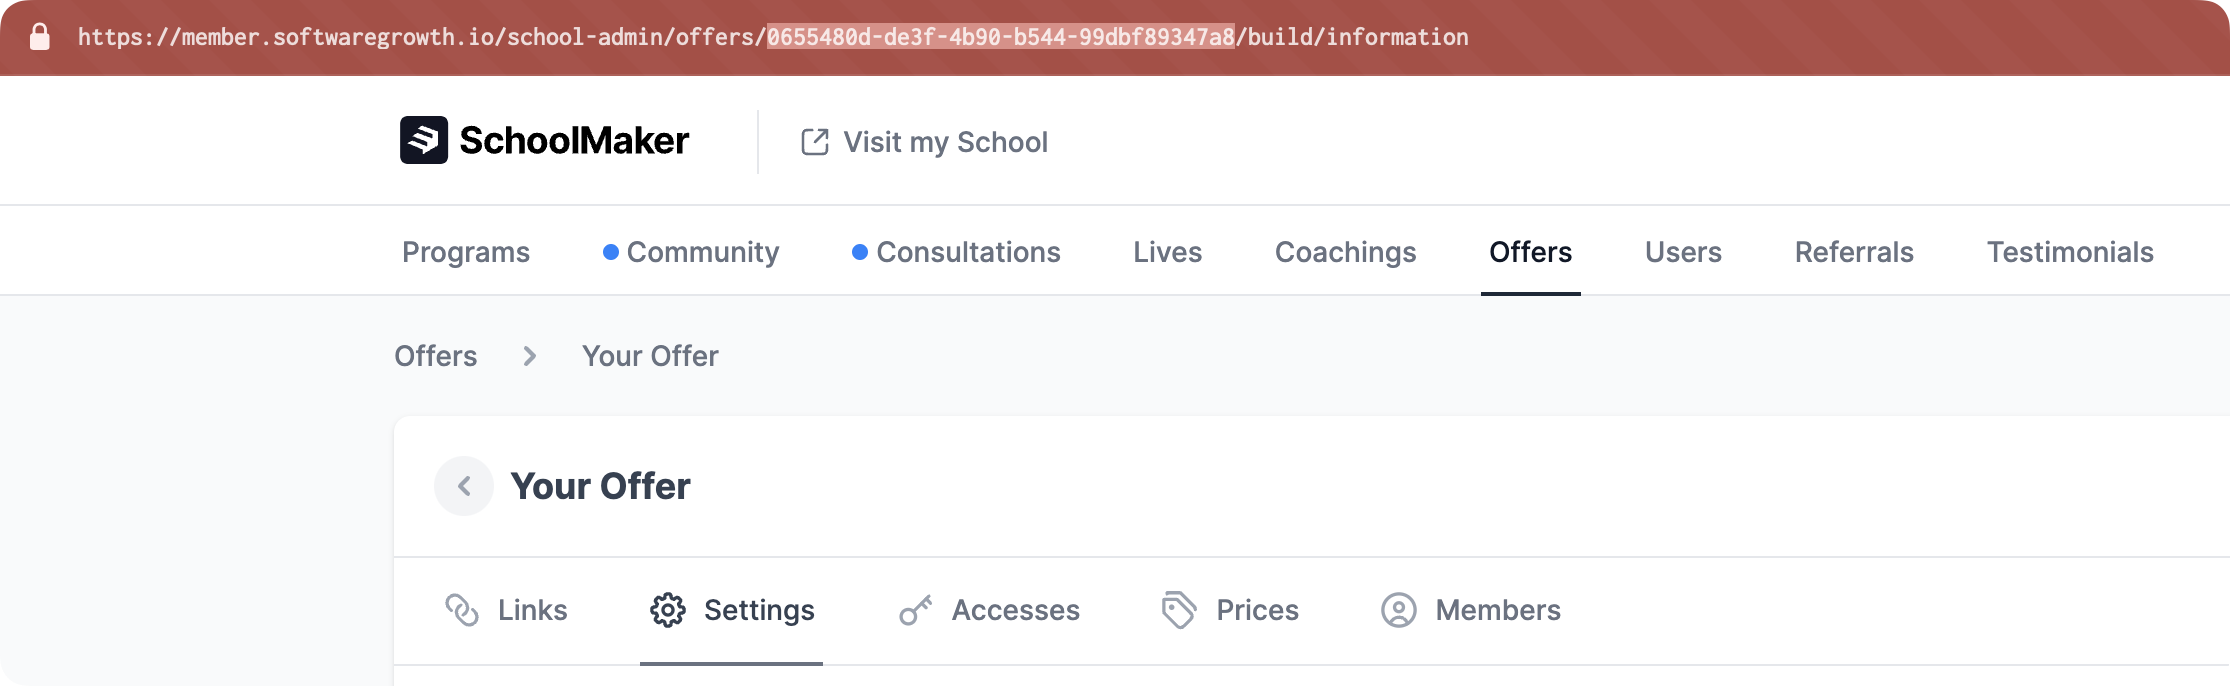Click the Members person icon
This screenshot has height=686, width=2230.
tap(1399, 610)
